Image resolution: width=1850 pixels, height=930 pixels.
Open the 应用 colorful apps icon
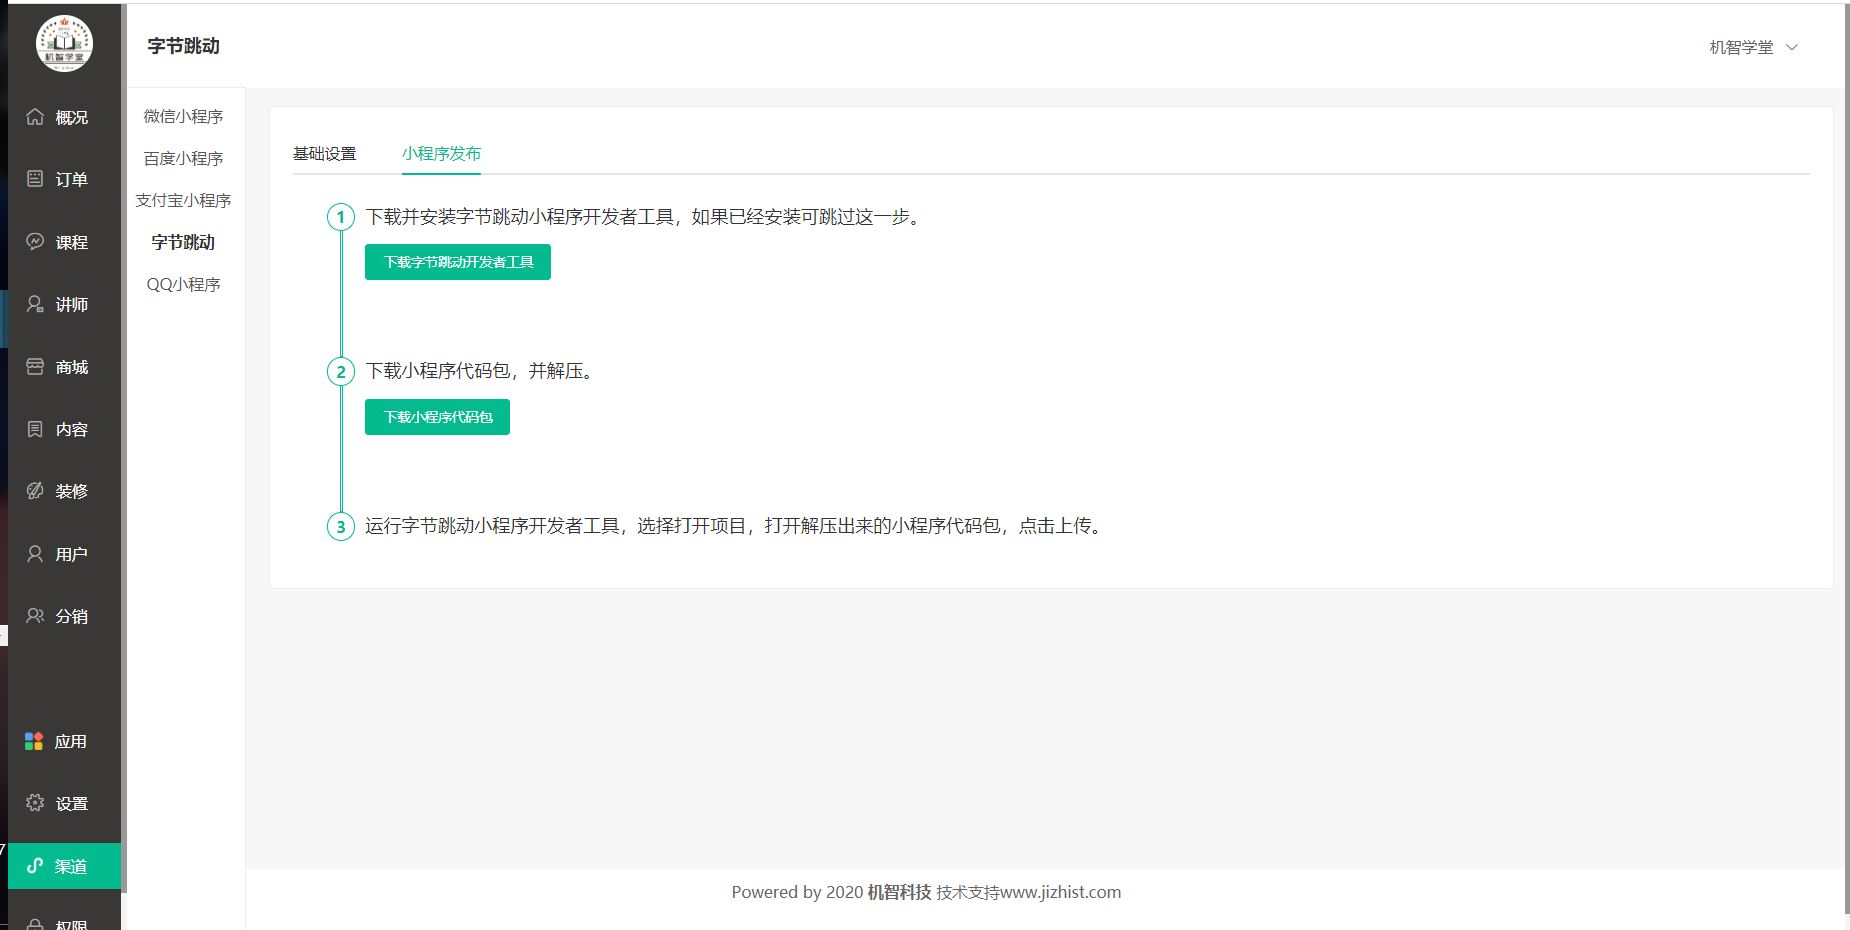click(34, 741)
